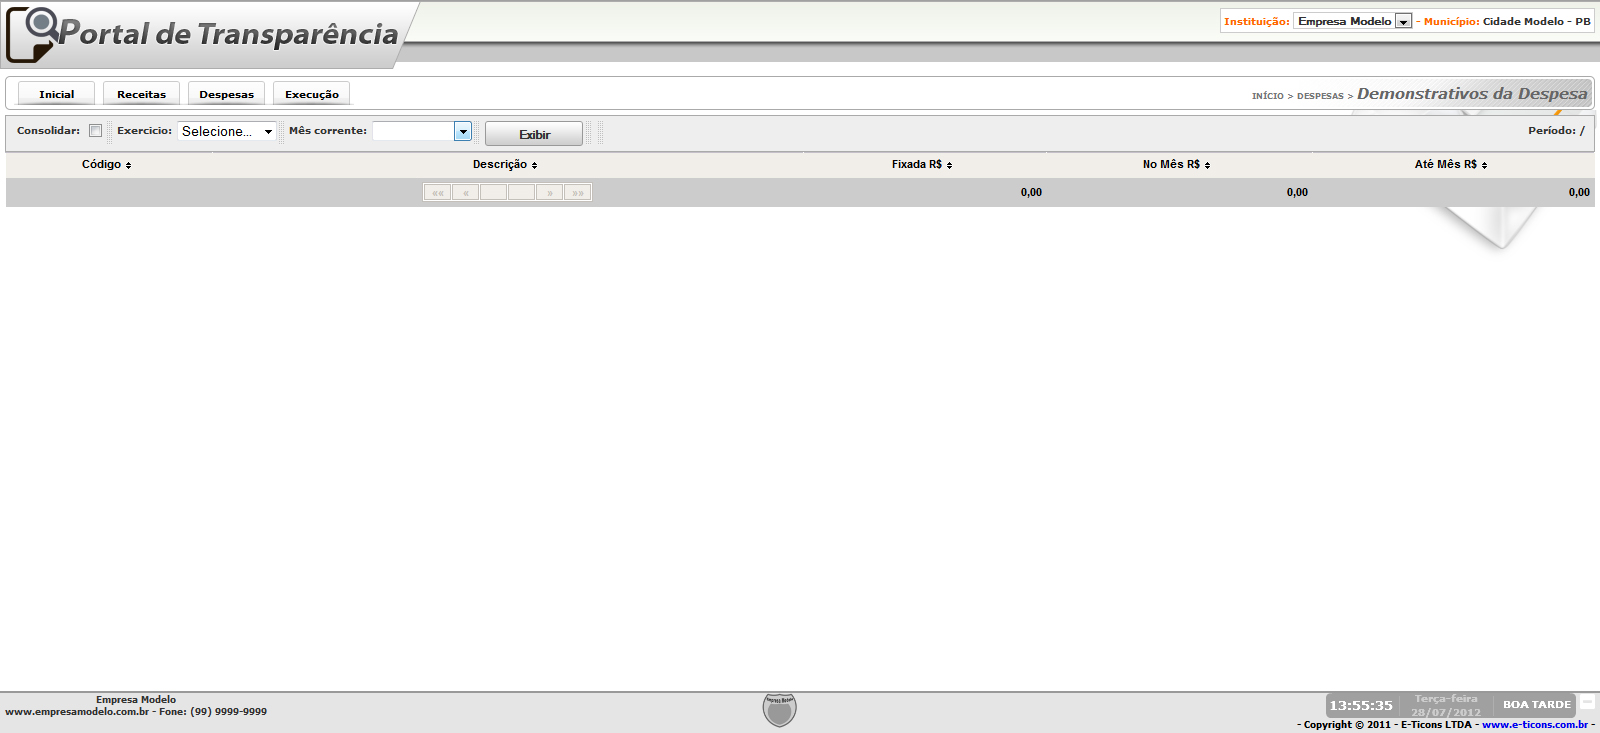
Task: Click the Até Mês R$ column header
Action: (1450, 165)
